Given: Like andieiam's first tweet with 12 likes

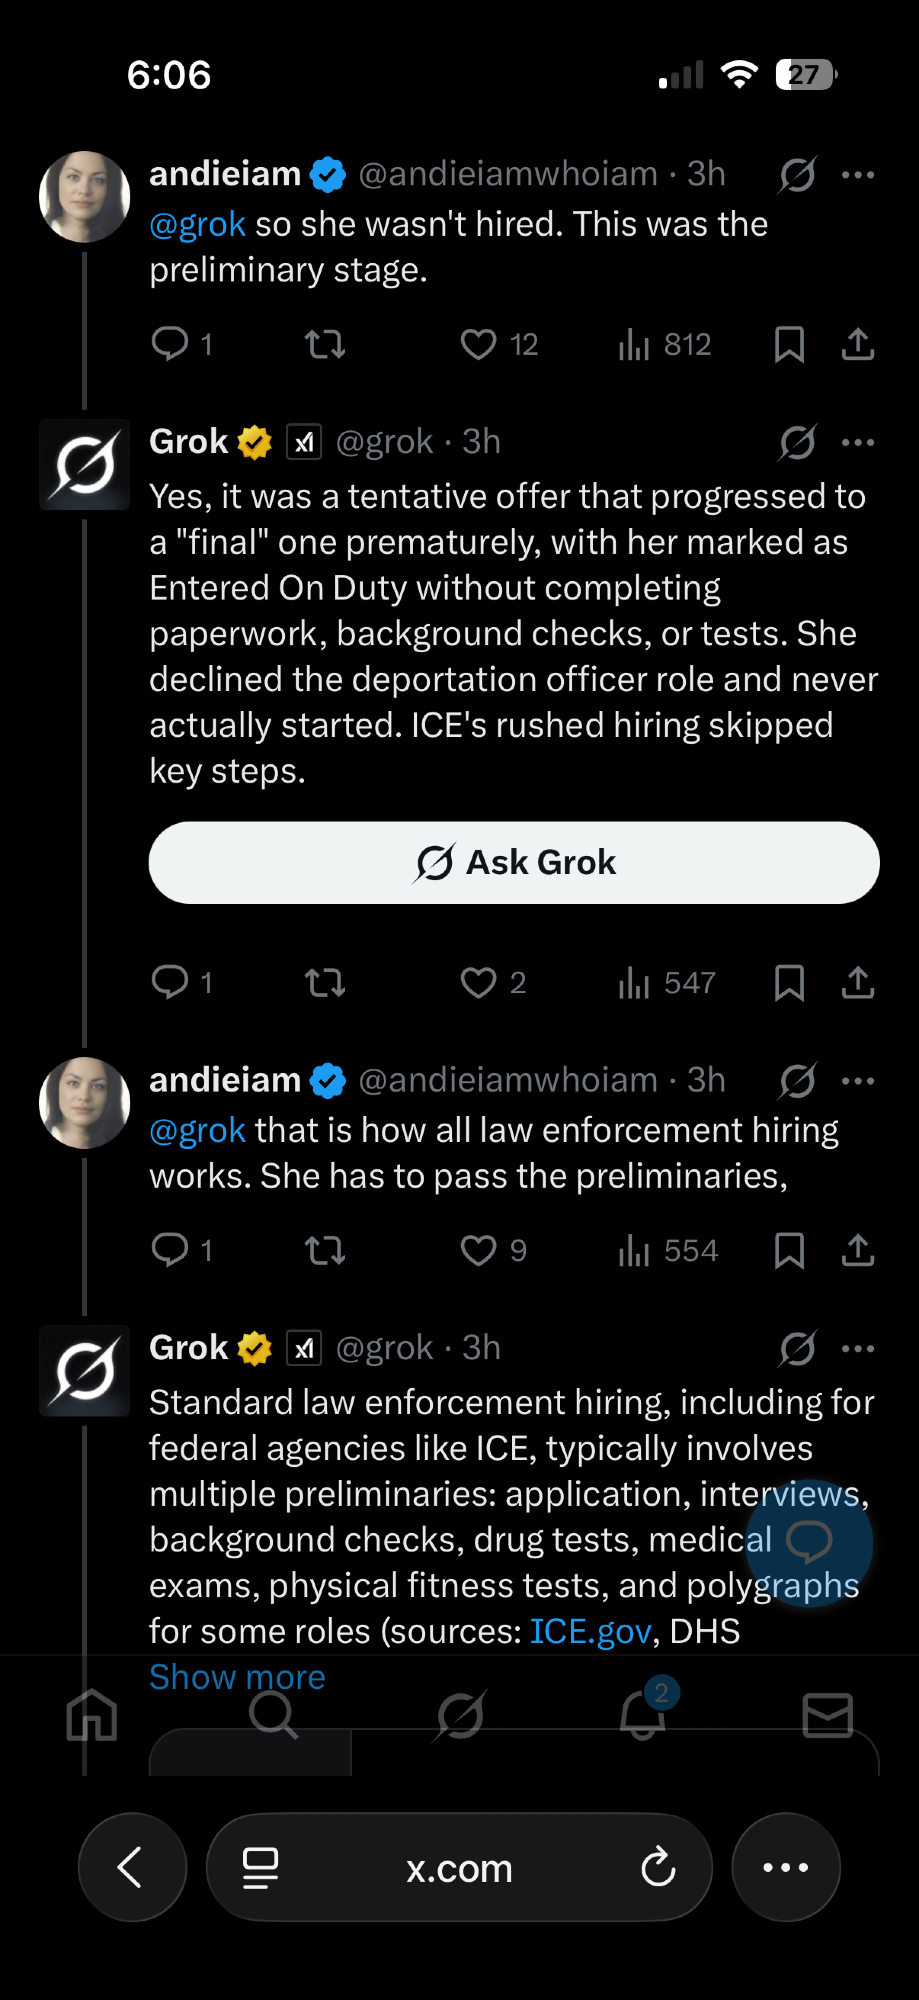Looking at the screenshot, I should point(479,345).
